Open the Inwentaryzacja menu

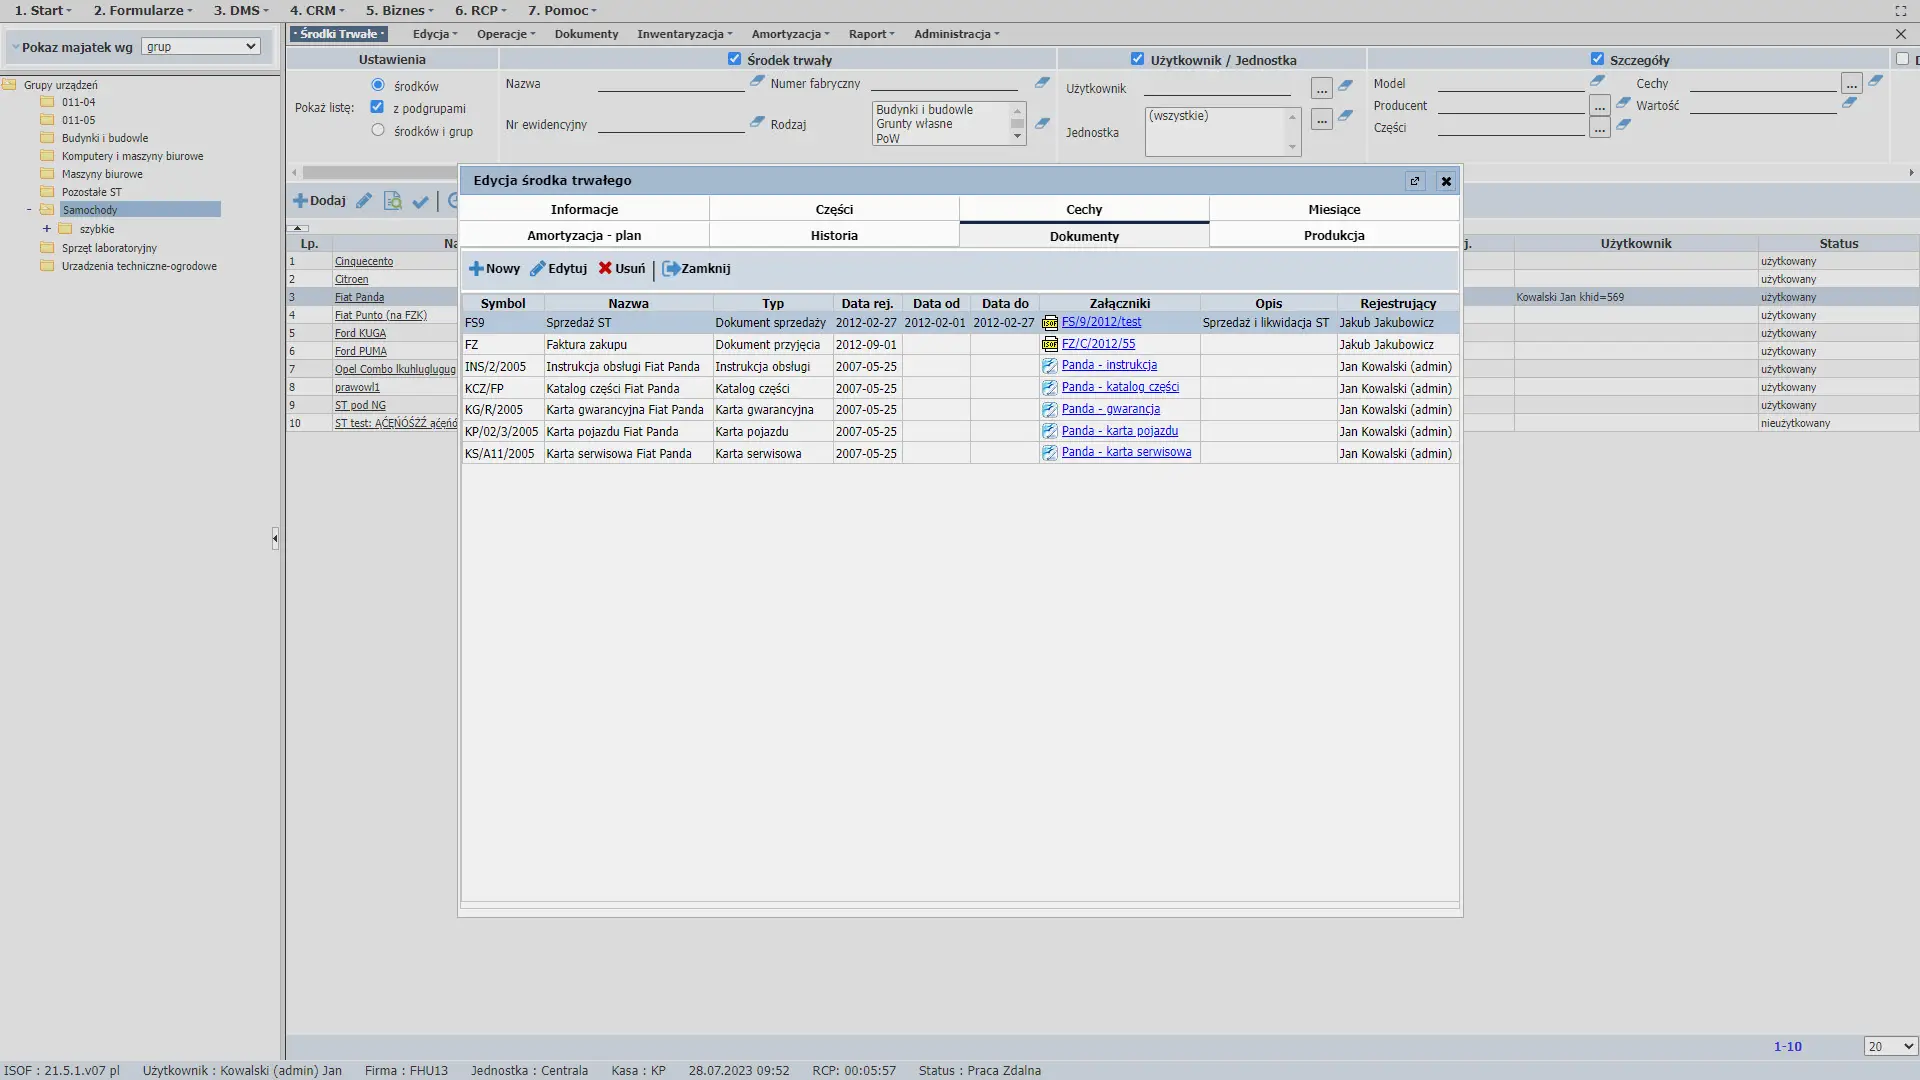pyautogui.click(x=684, y=34)
